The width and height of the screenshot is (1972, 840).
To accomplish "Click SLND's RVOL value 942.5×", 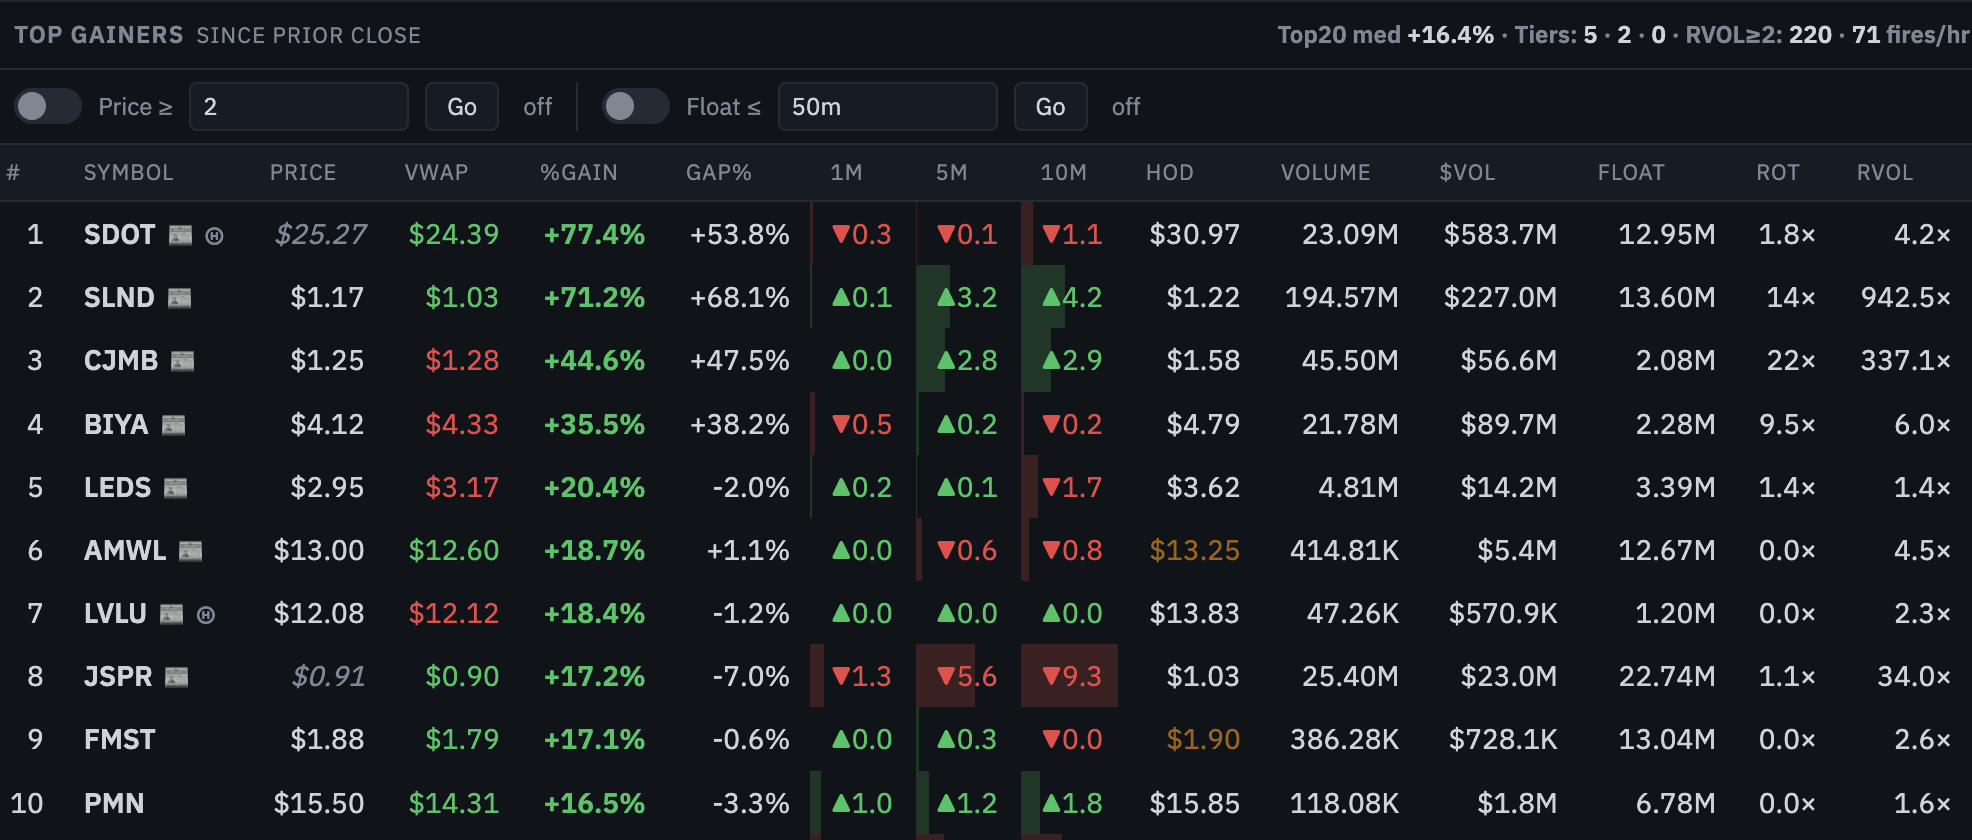I will coord(1905,298).
